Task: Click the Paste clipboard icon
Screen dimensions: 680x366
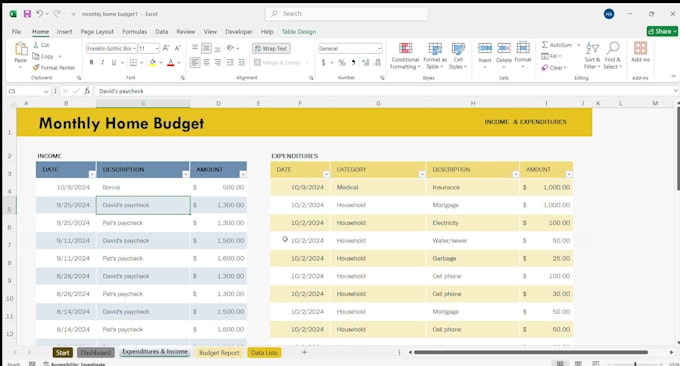Action: click(x=21, y=49)
